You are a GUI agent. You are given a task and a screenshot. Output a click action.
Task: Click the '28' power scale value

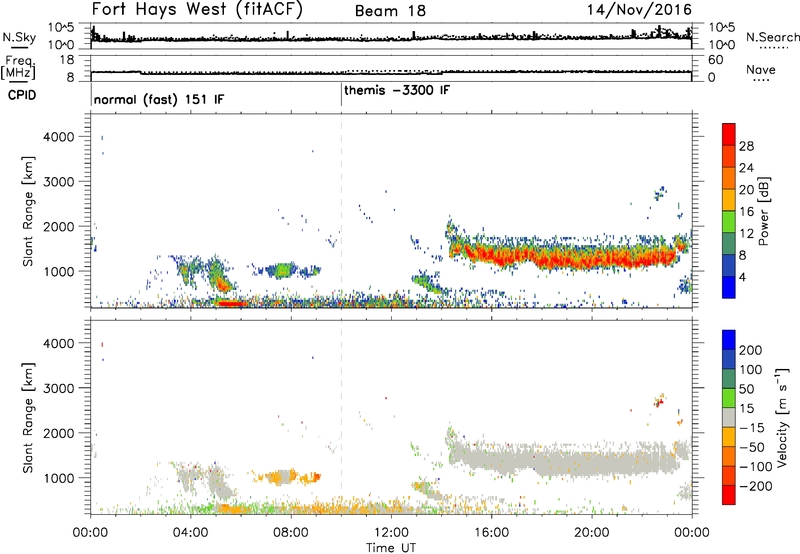(x=746, y=146)
